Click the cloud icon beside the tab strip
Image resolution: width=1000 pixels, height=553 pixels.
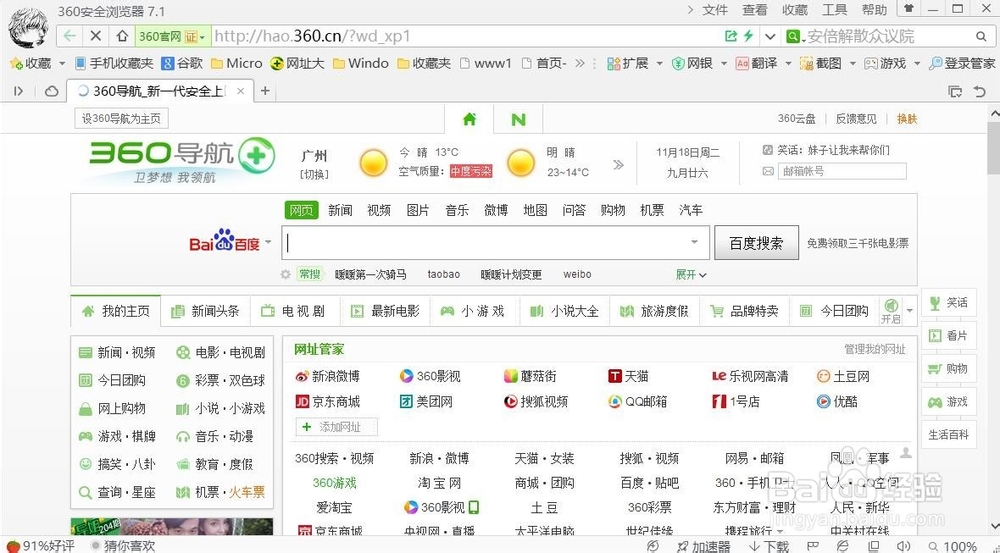(x=52, y=91)
